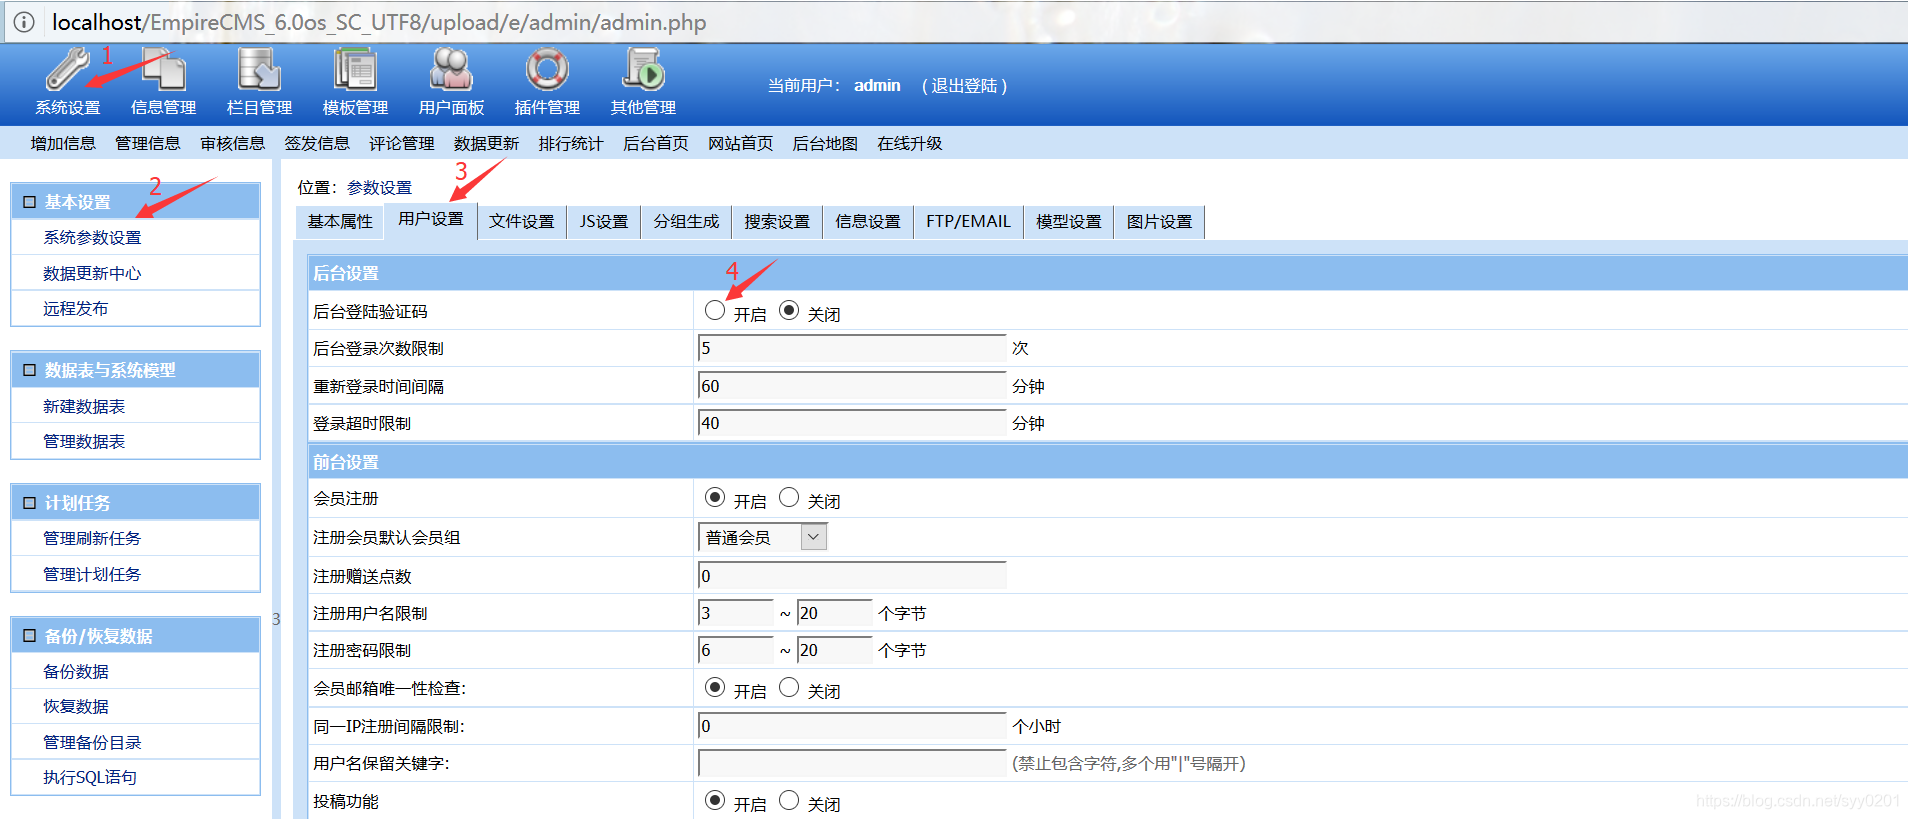The width and height of the screenshot is (1908, 819).
Task: Open the 注册会员默认会员组 dropdown
Action: (762, 538)
